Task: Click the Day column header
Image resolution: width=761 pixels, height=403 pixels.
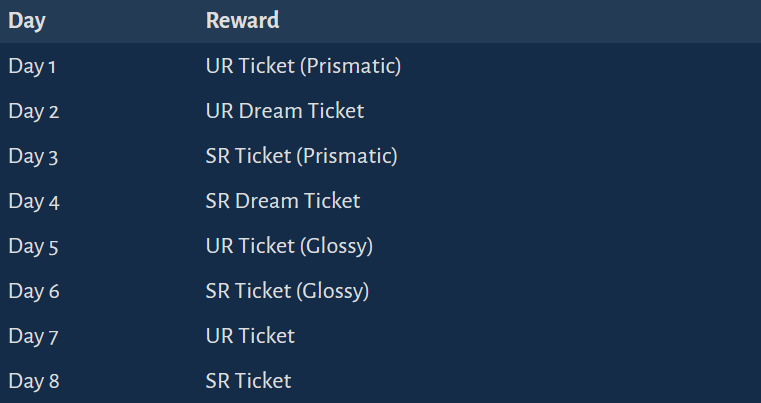Action: point(27,21)
